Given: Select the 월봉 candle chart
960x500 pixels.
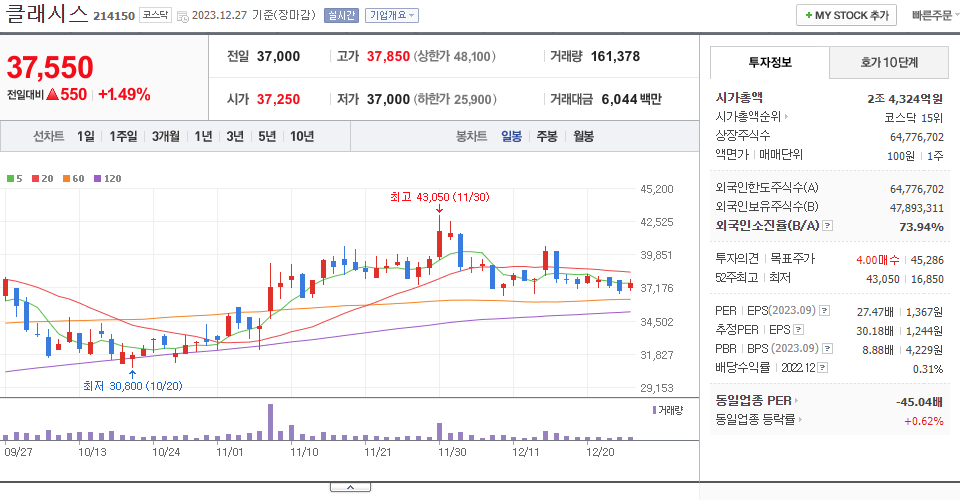Looking at the screenshot, I should 583,136.
